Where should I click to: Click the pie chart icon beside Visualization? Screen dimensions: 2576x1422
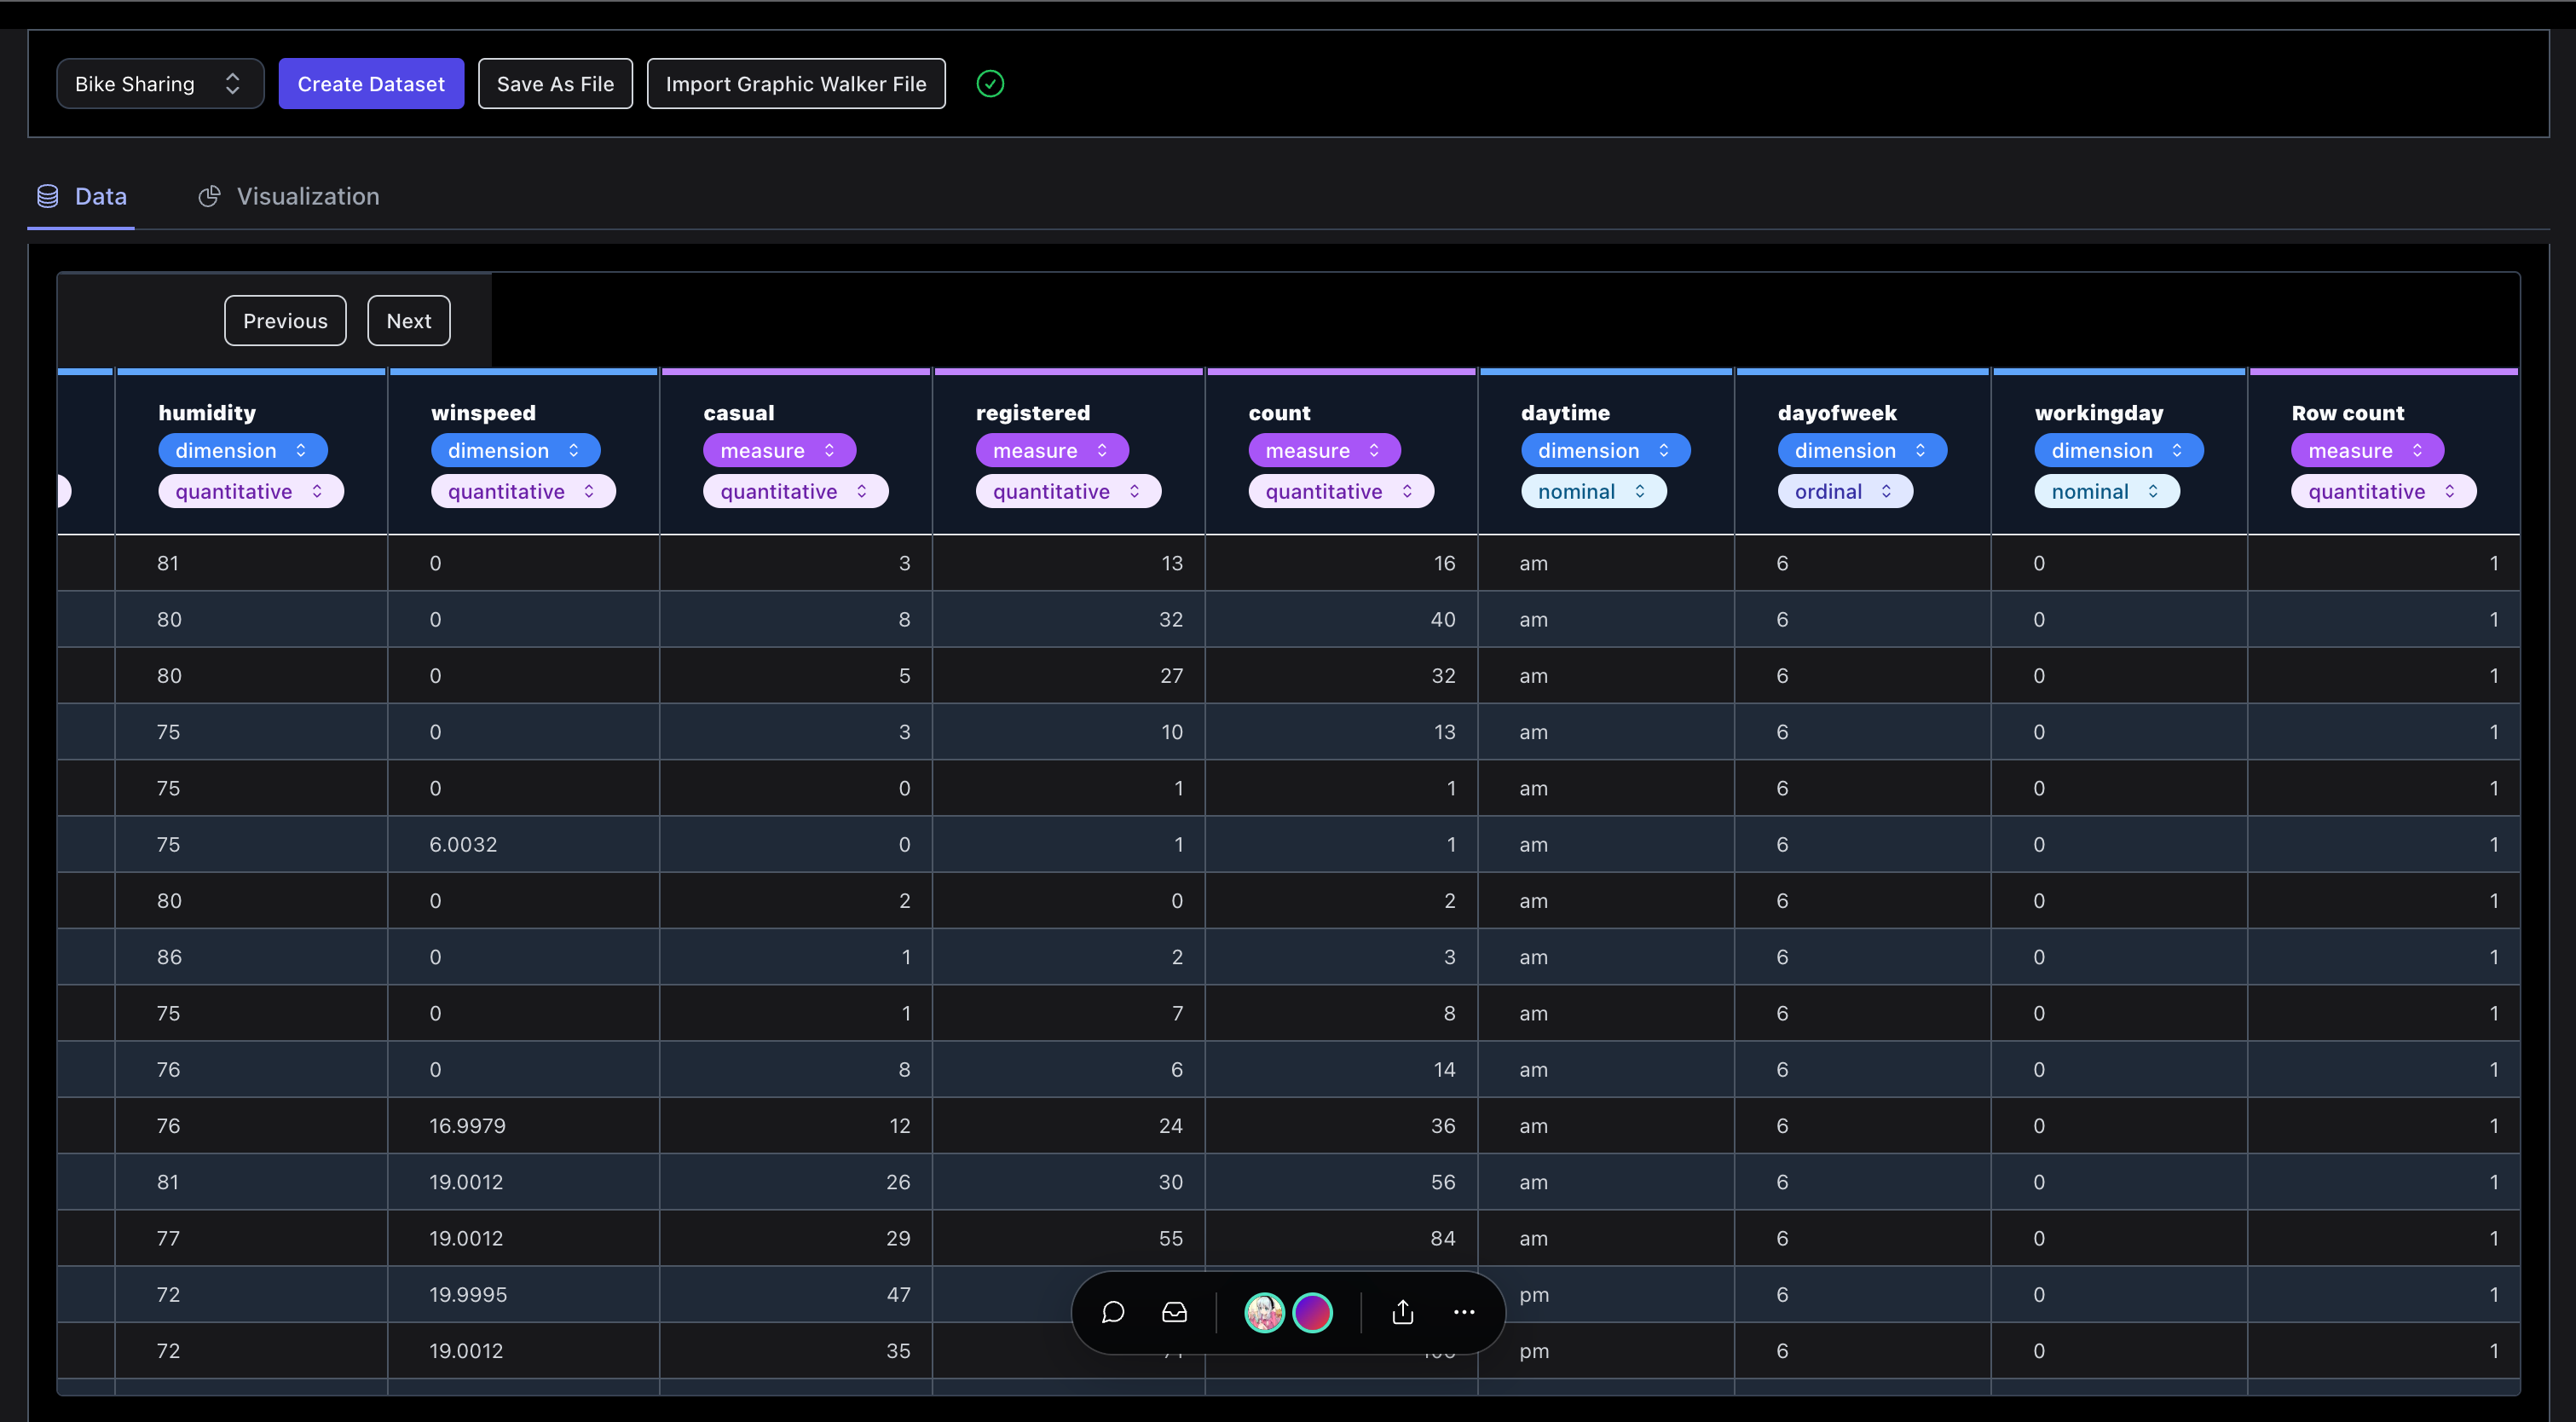209,196
